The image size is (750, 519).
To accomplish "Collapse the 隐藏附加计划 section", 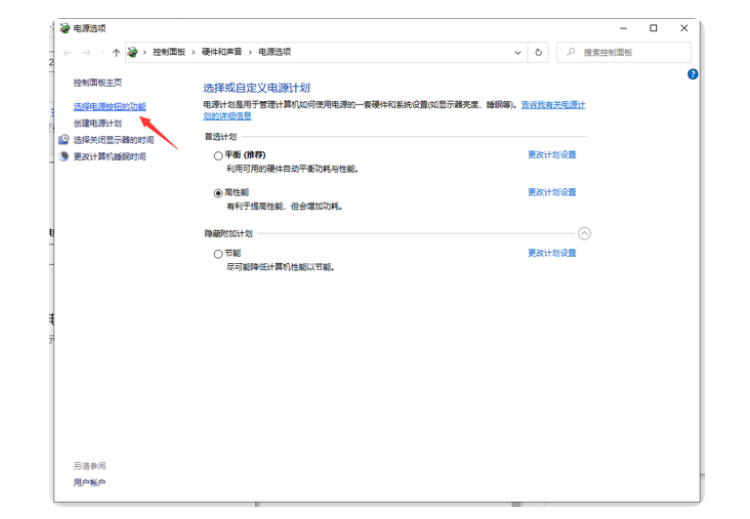I will [x=585, y=233].
